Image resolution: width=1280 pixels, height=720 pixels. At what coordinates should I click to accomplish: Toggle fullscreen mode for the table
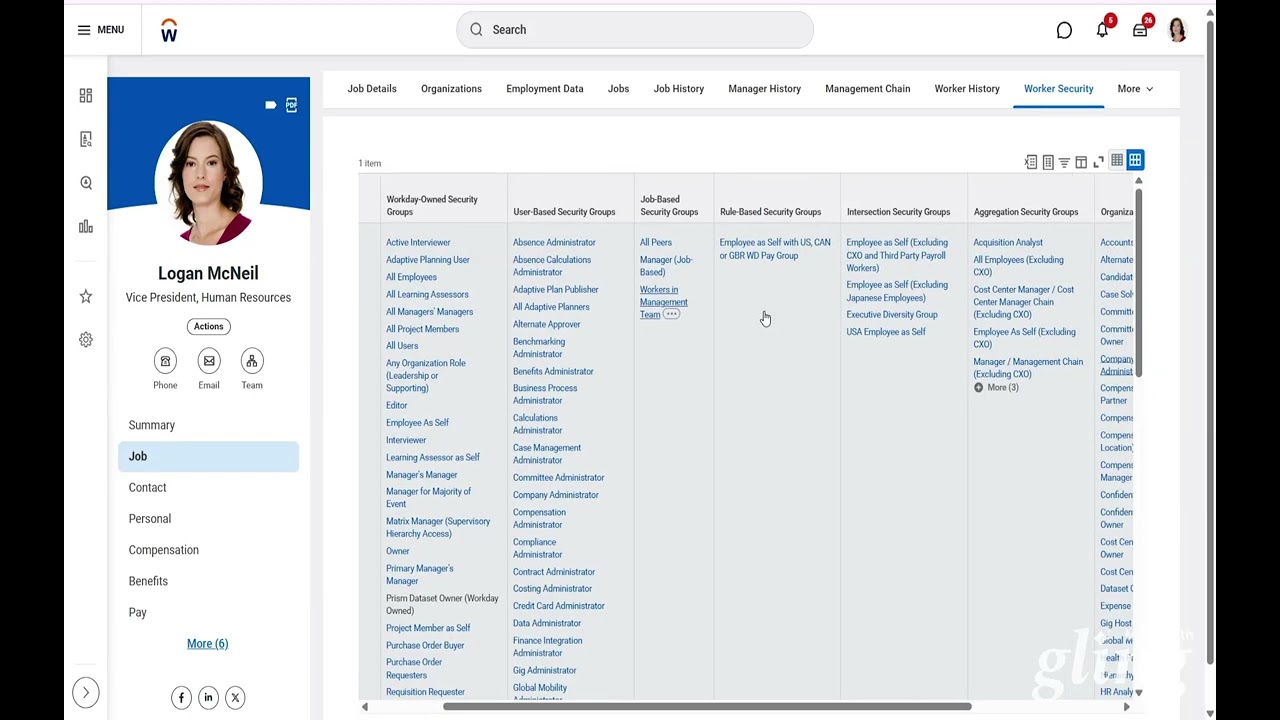point(1098,162)
